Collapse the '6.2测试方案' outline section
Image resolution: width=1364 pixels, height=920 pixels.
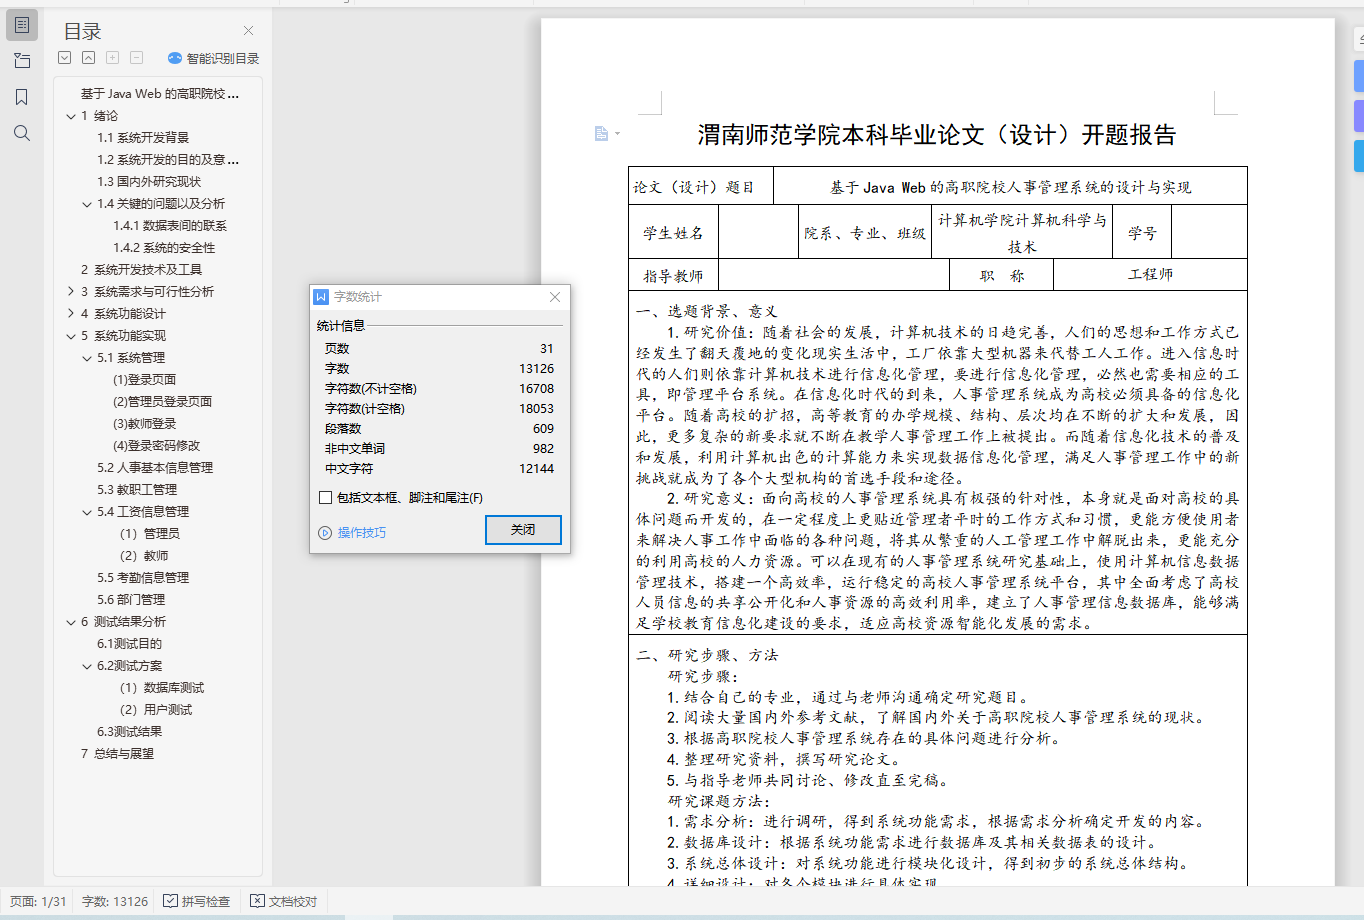click(x=87, y=666)
